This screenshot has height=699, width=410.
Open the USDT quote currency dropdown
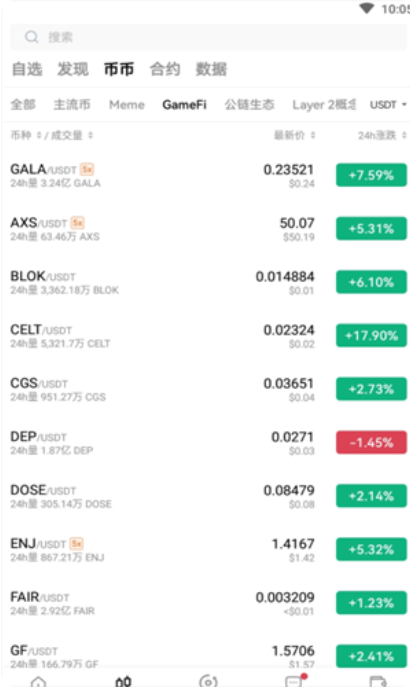(x=388, y=105)
